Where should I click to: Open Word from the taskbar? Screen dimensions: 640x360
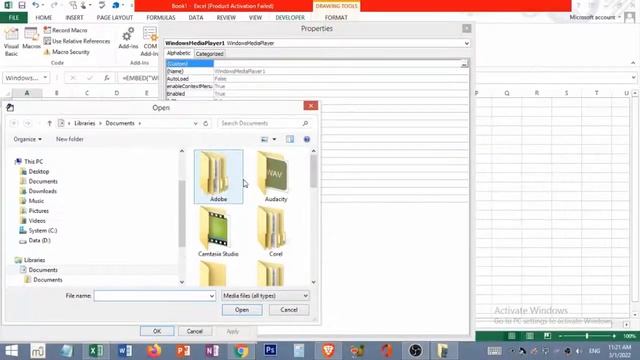[x=125, y=351]
